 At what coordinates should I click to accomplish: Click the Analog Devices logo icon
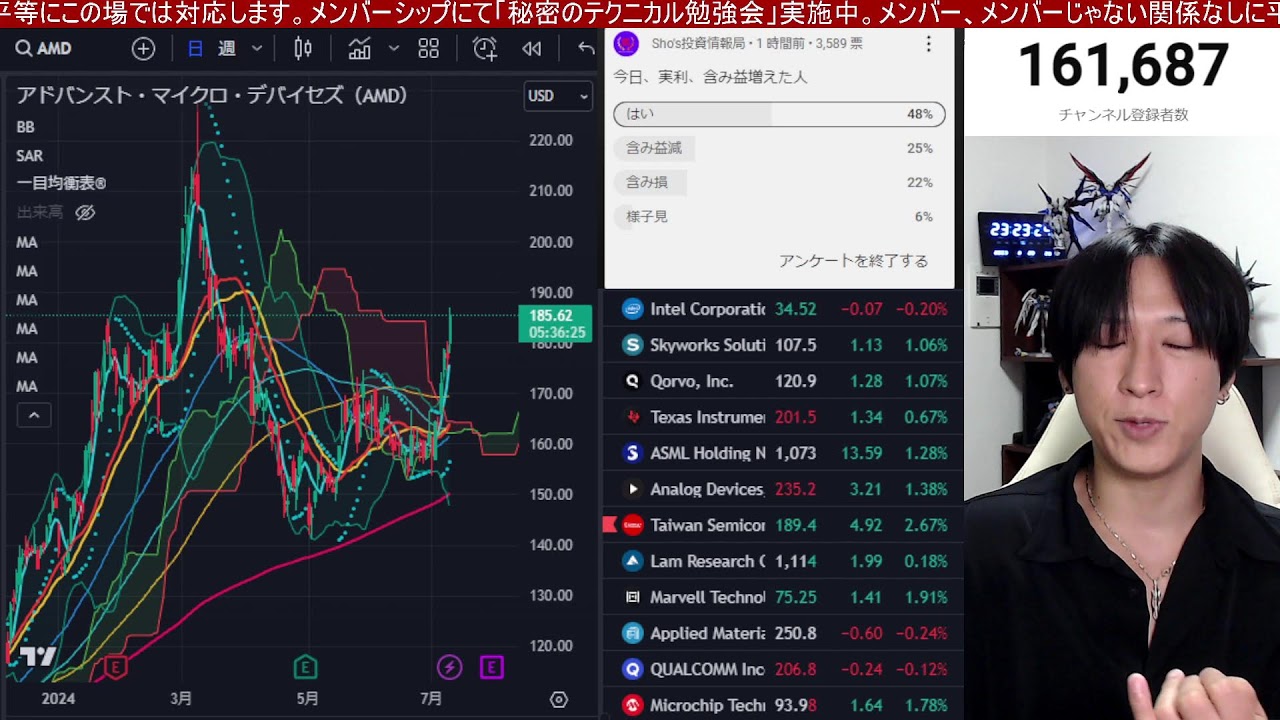[x=632, y=489]
